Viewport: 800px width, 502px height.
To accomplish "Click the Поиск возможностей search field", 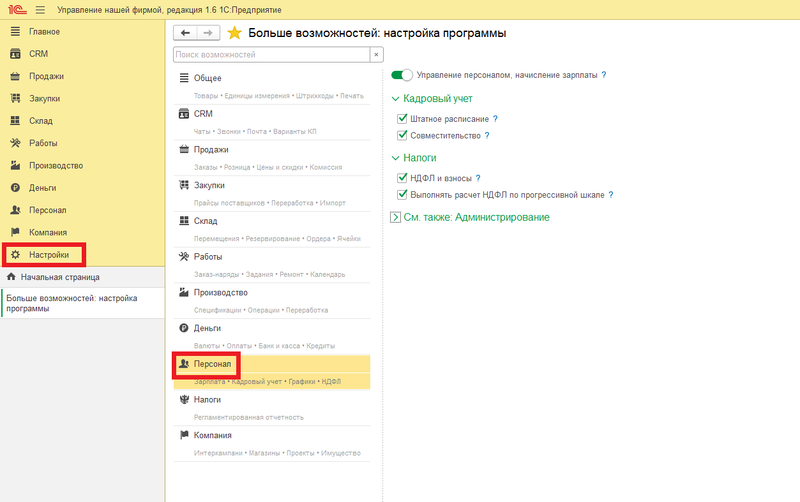I will (x=271, y=55).
